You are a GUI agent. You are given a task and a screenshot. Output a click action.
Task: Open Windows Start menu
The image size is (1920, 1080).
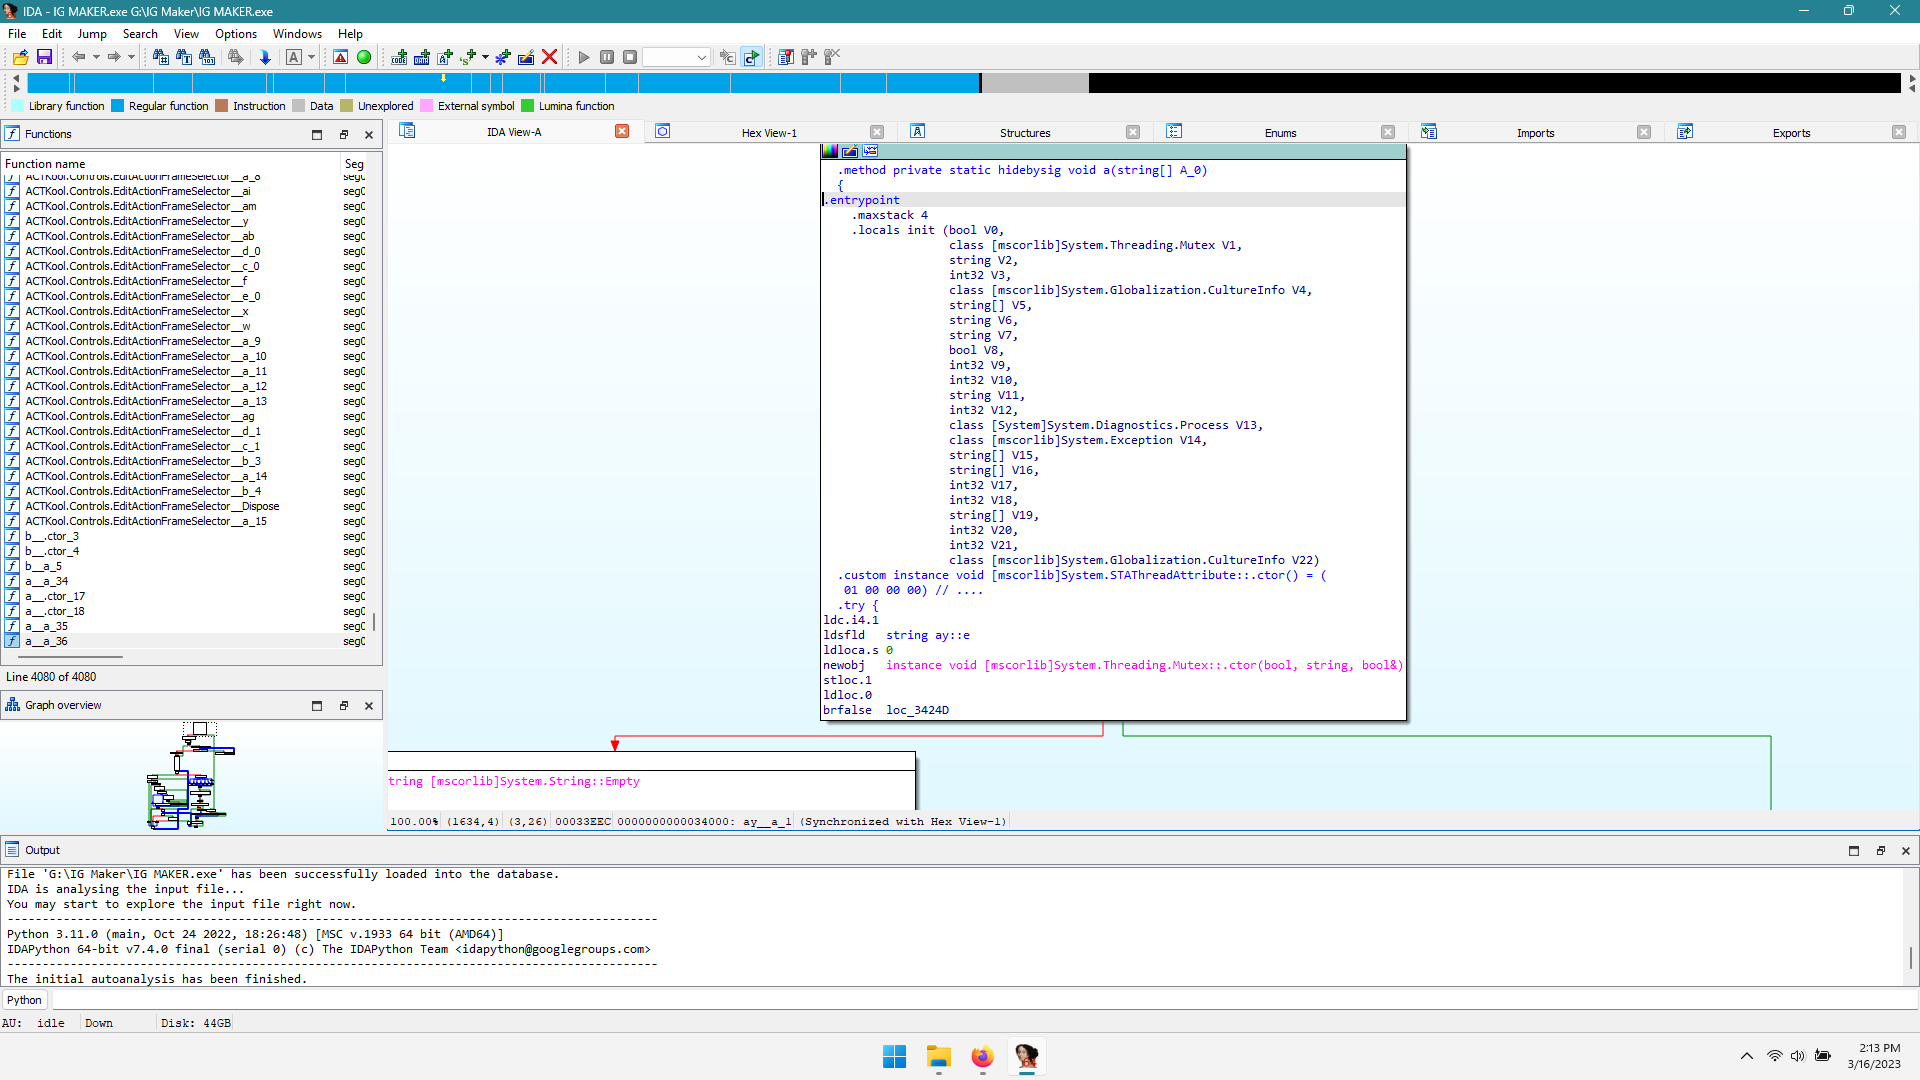(x=894, y=1057)
